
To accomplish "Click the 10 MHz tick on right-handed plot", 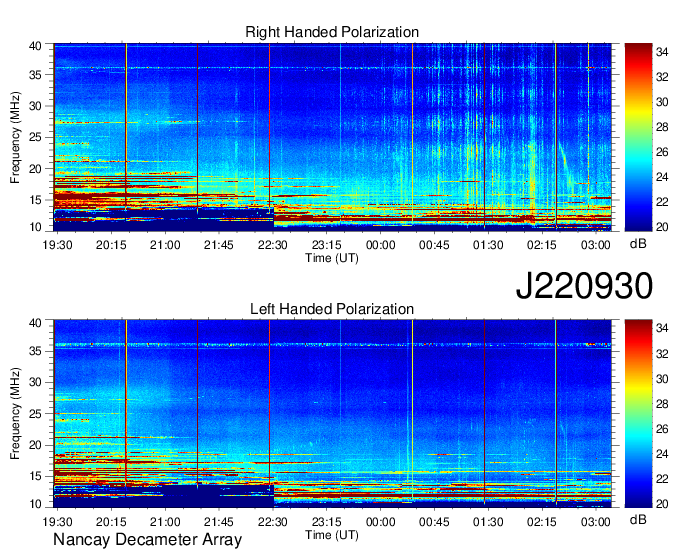I will tap(35, 227).
